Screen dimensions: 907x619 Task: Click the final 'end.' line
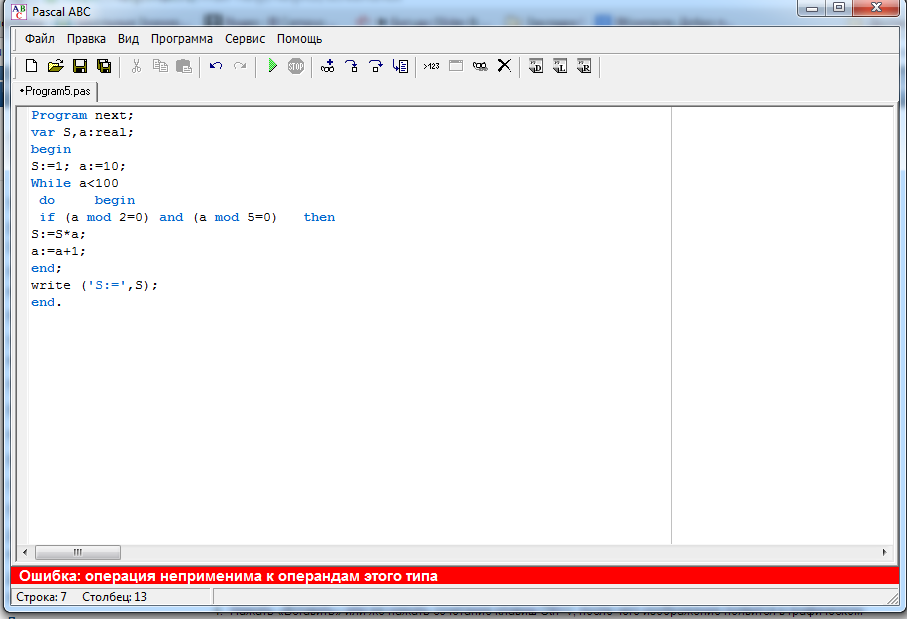tap(46, 302)
